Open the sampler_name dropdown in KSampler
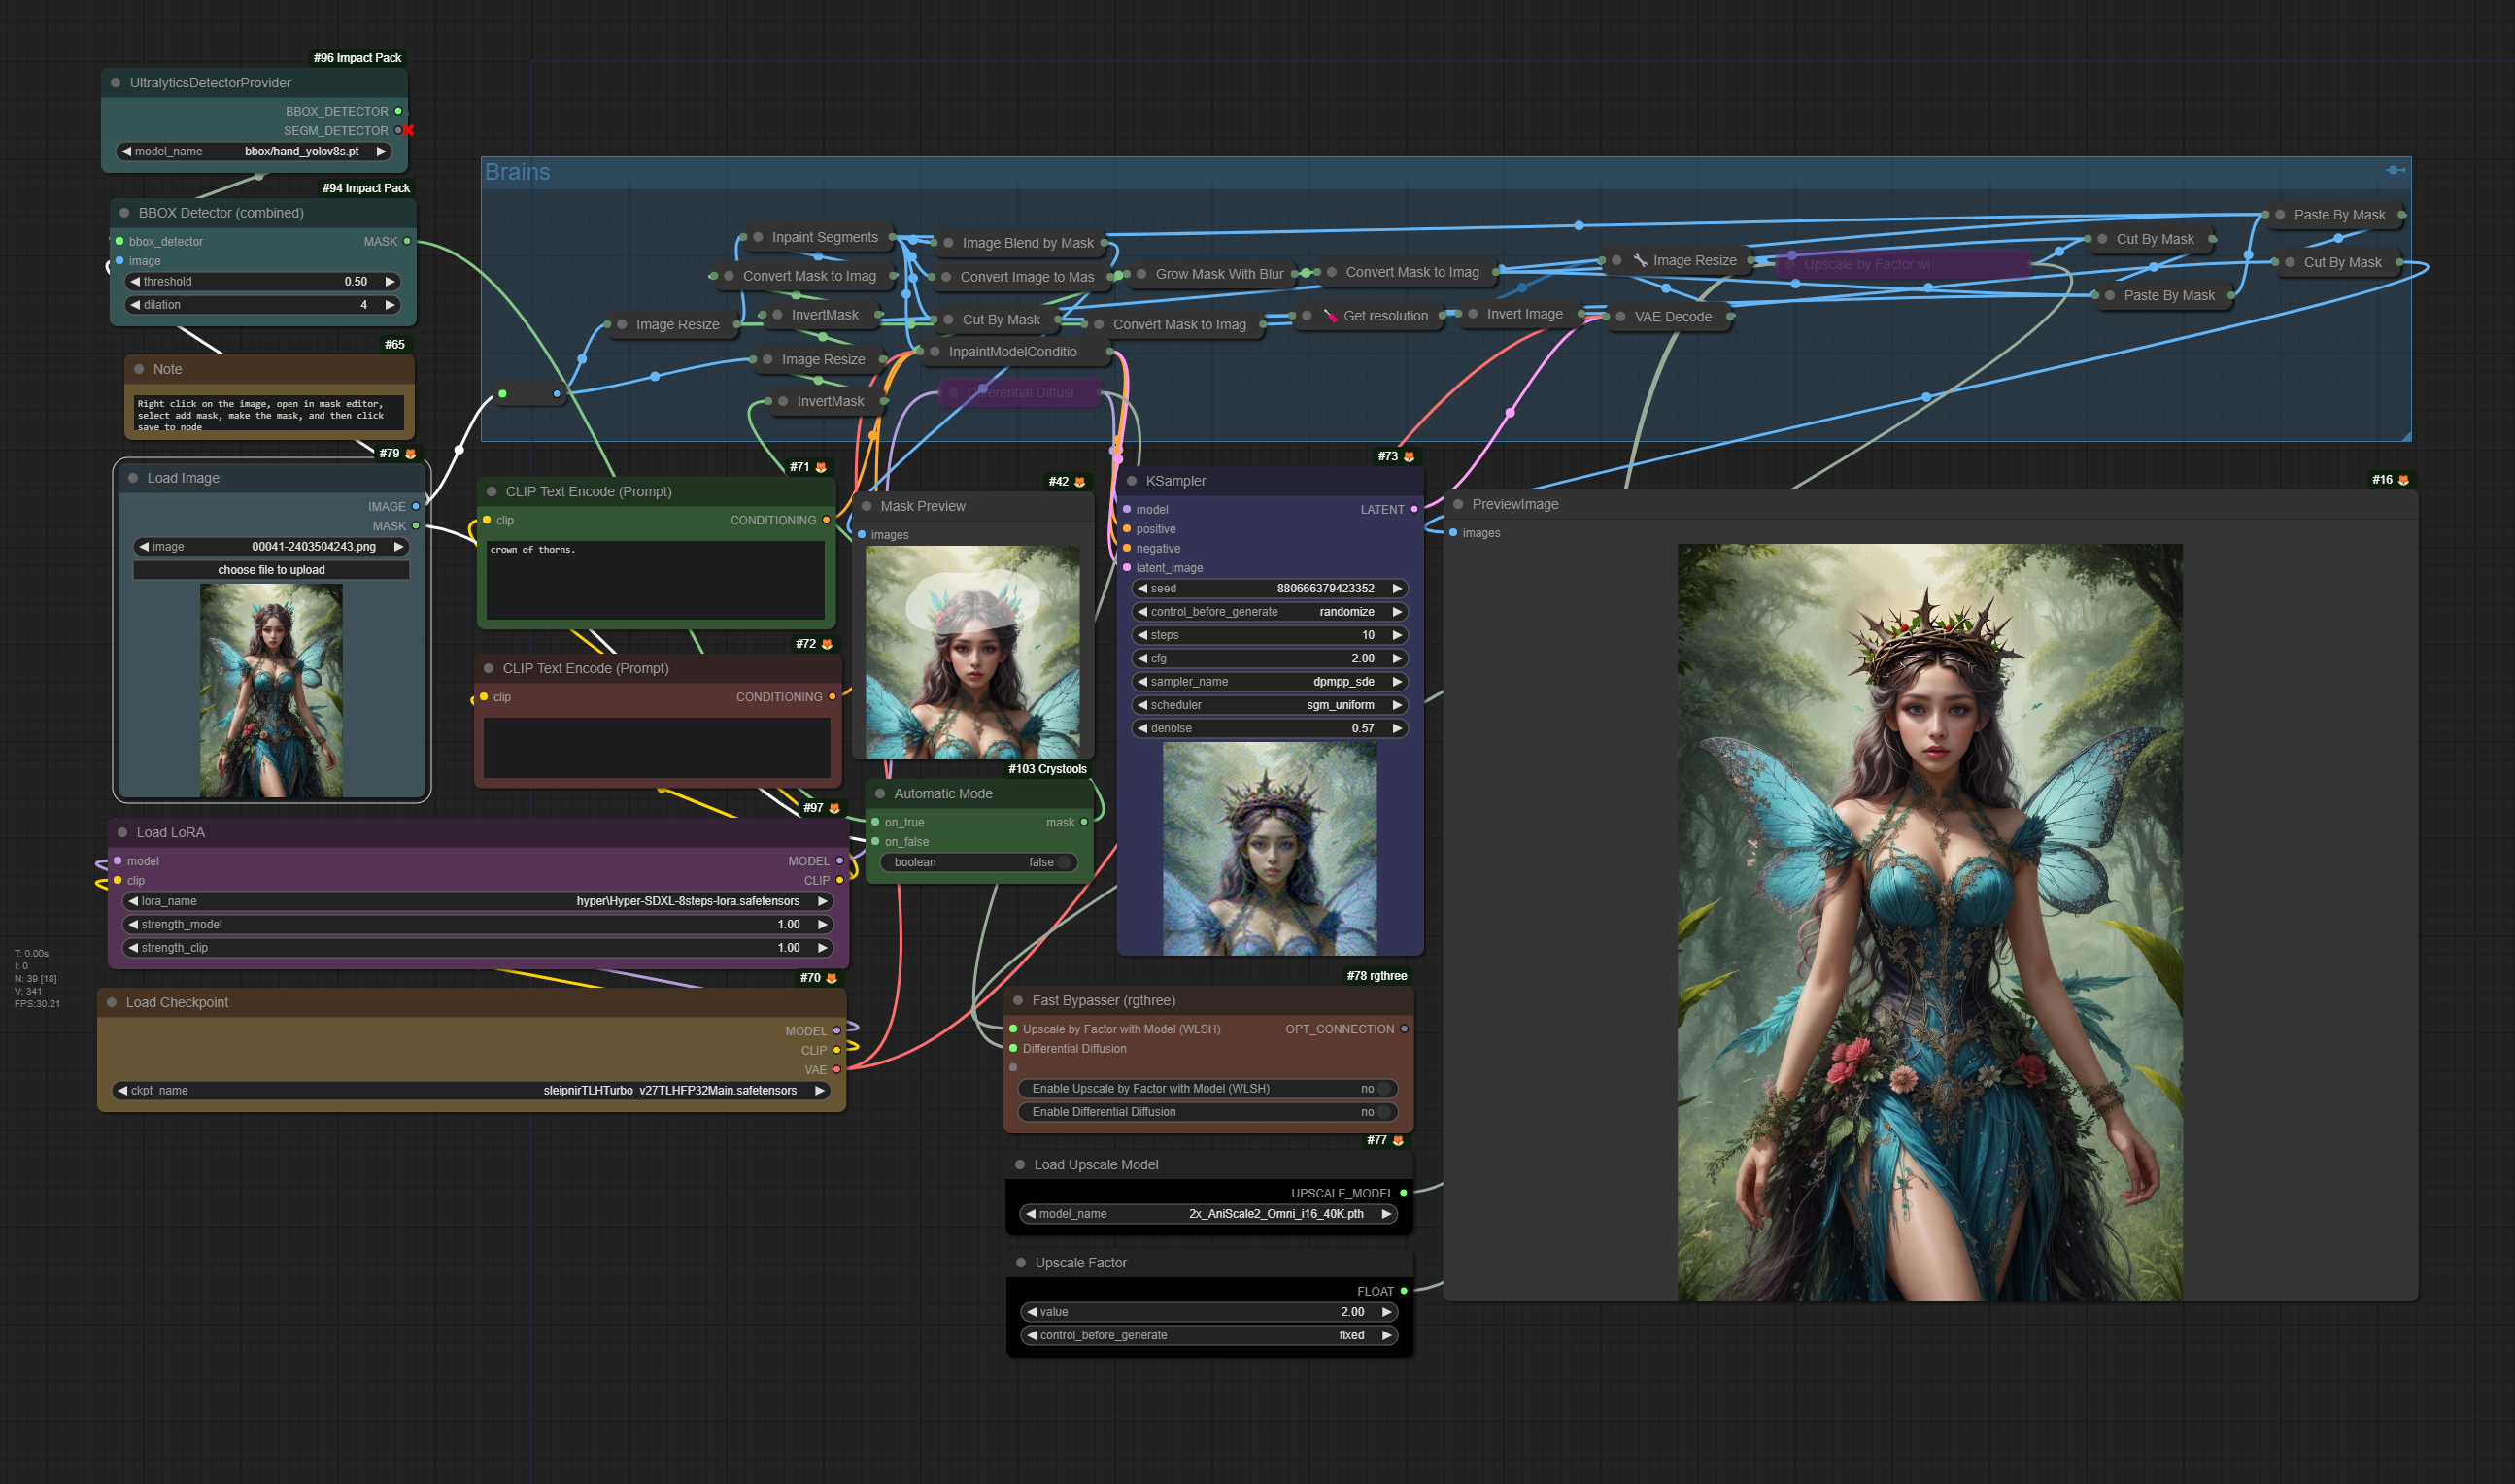 pos(1269,682)
